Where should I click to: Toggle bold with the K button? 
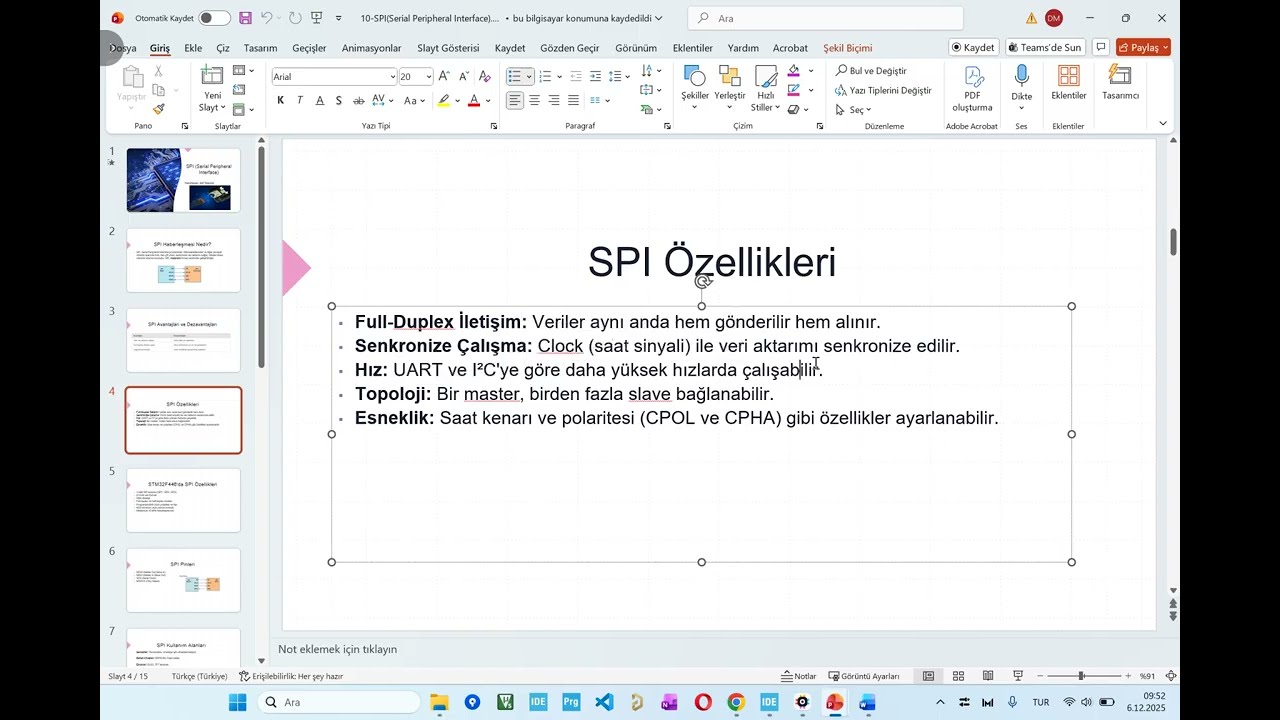point(281,100)
